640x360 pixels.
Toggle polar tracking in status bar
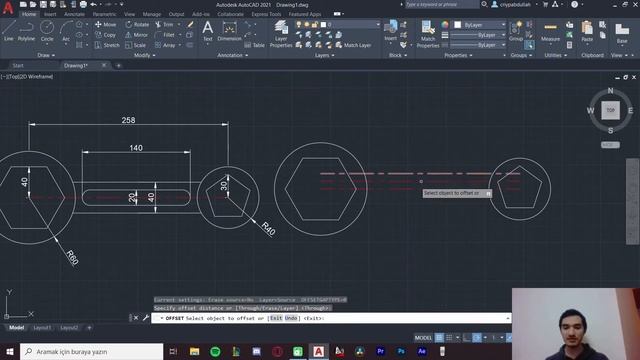click(x=477, y=338)
